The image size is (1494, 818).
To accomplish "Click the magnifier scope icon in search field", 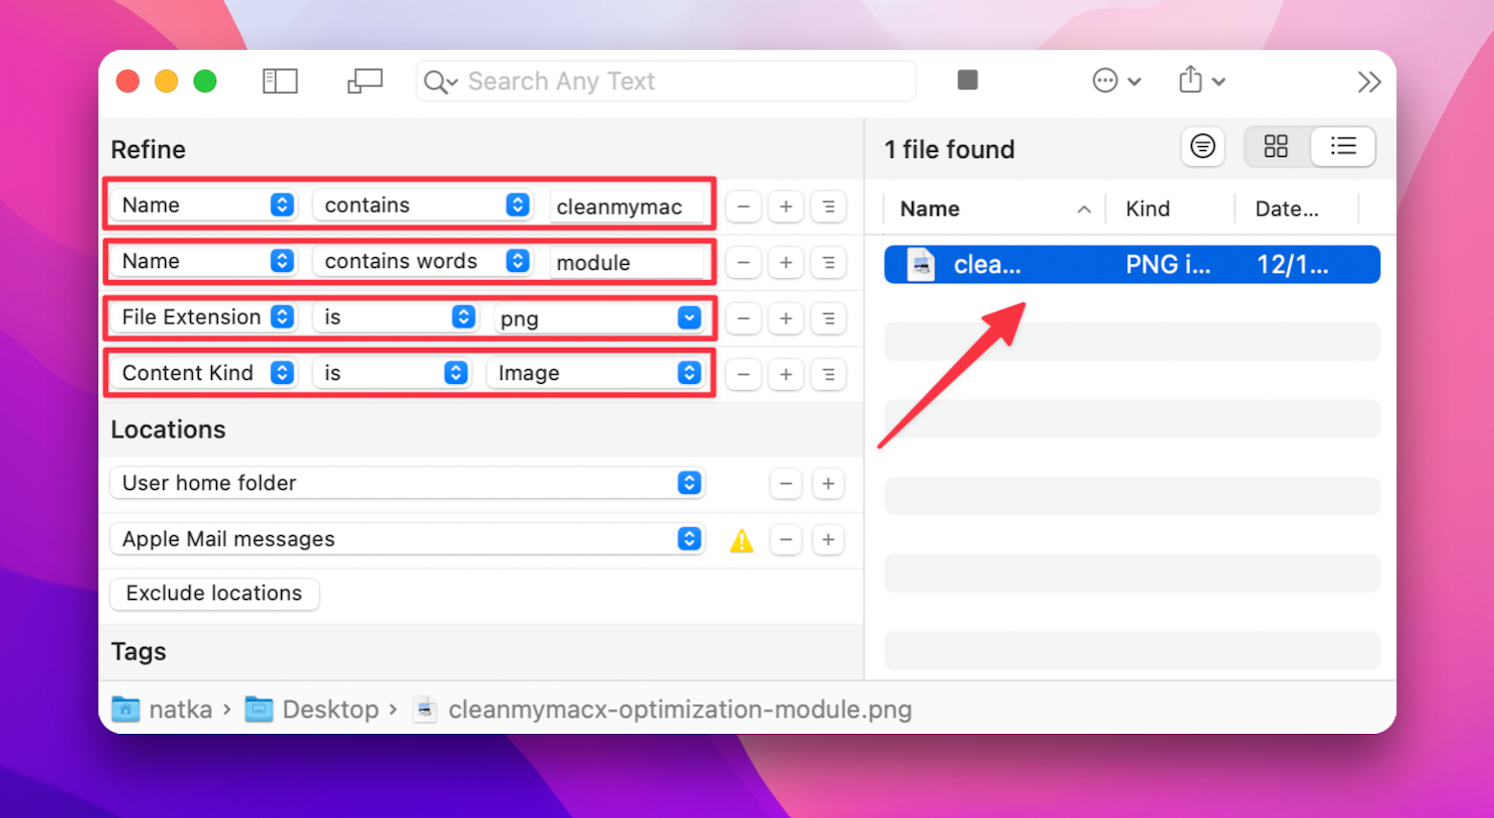I will (x=438, y=81).
